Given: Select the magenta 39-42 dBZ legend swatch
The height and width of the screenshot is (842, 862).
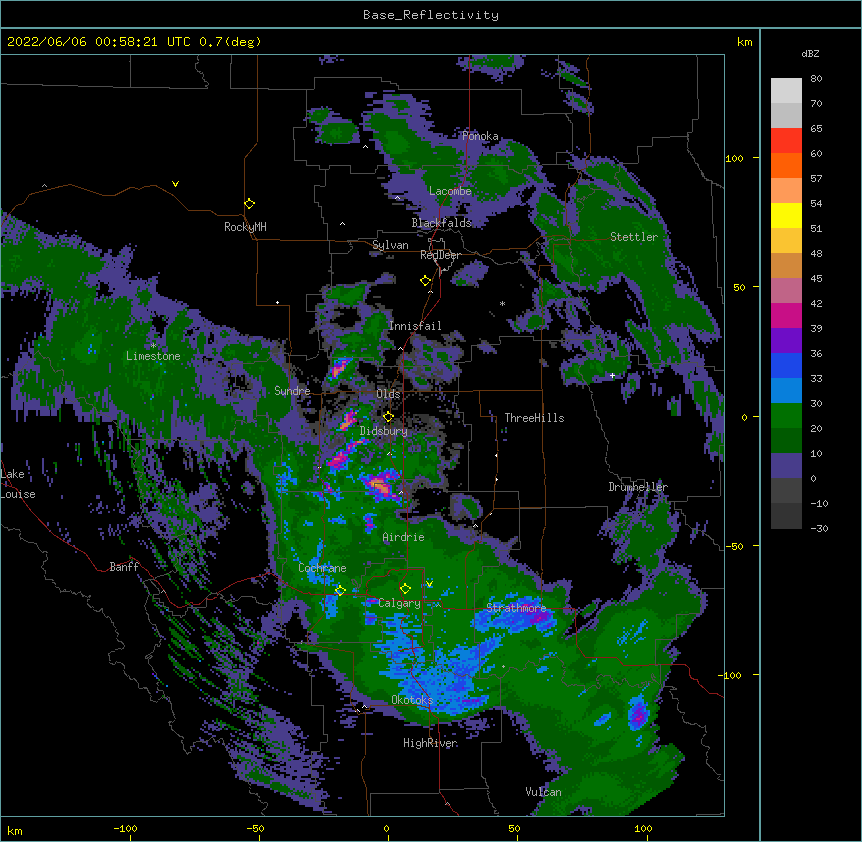Looking at the screenshot, I should pos(786,315).
